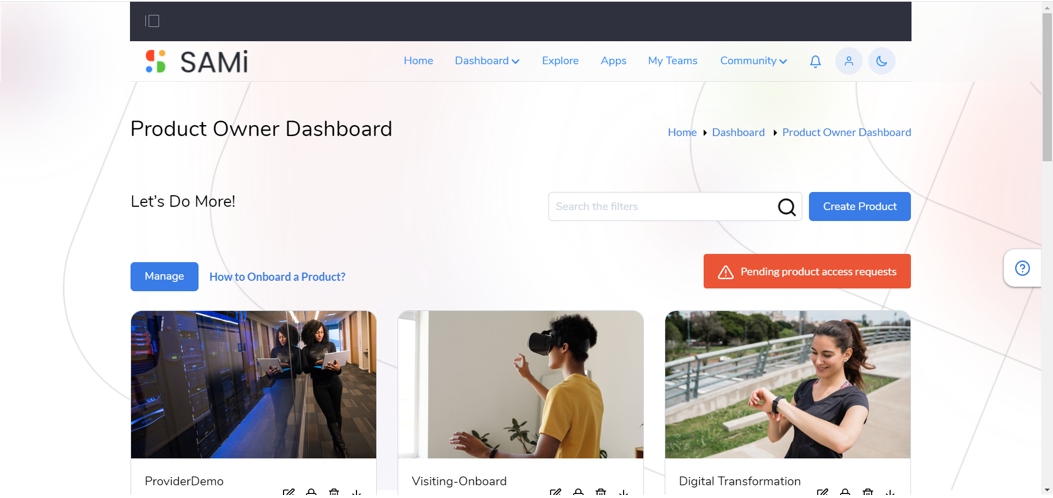Click the Create Product button
Viewport: 1053px width, 498px height.
coord(860,207)
